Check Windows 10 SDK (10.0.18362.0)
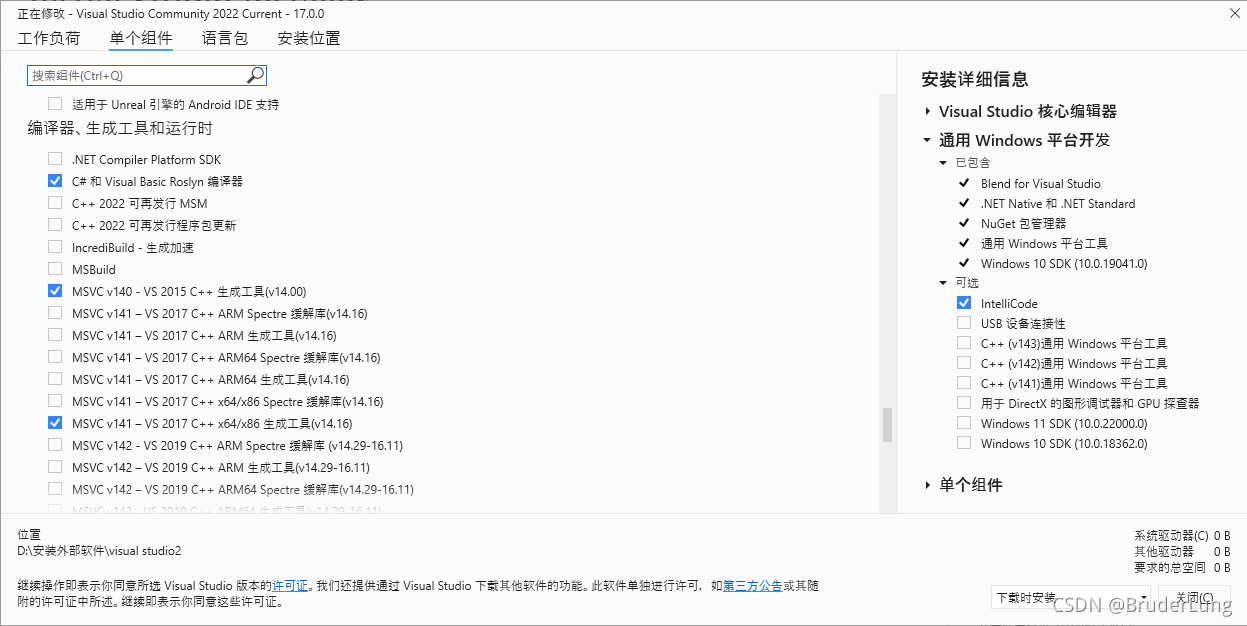The height and width of the screenshot is (626, 1247). pyautogui.click(x=964, y=443)
